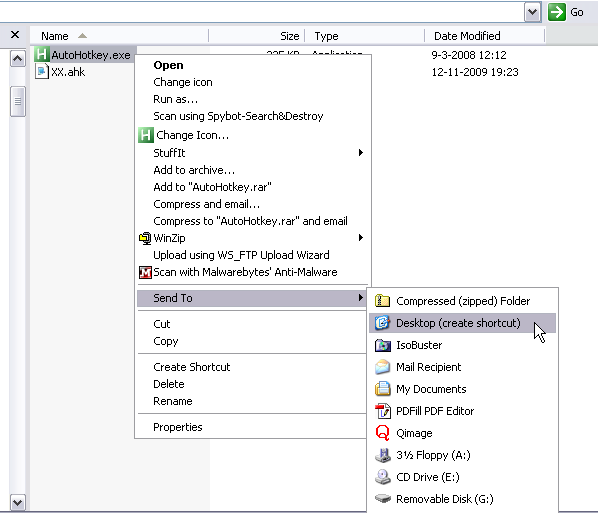Select the AutoHotkey.exe file icon
598x513 pixels.
[x=42, y=55]
